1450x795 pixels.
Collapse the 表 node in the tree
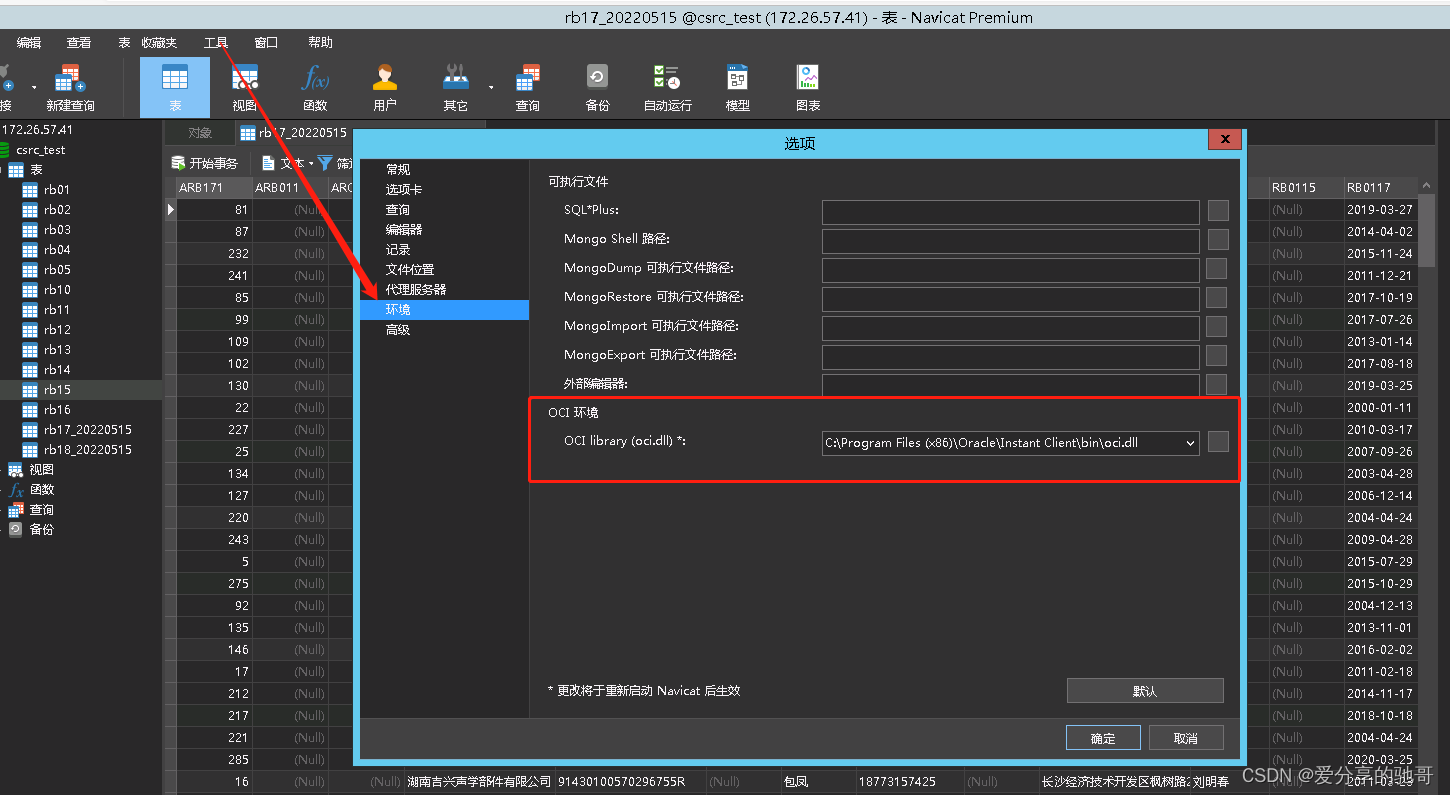2,170
